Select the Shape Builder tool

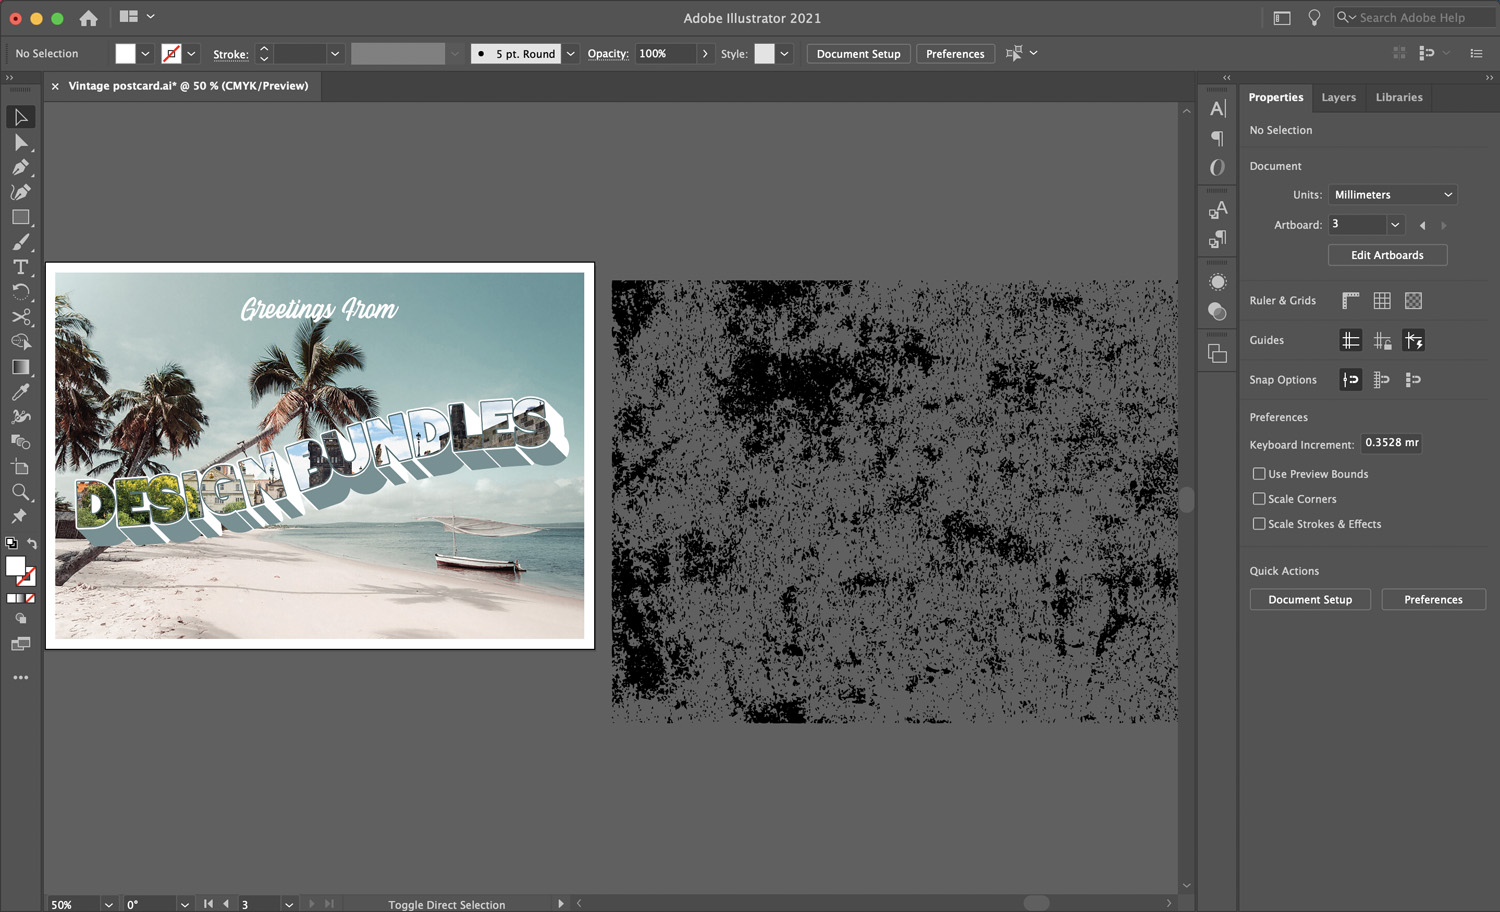pyautogui.click(x=20, y=342)
